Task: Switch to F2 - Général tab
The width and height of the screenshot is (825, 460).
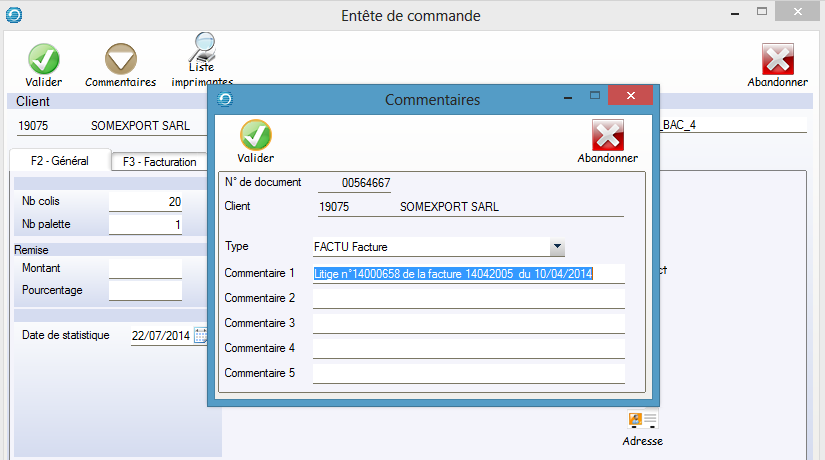Action: [x=58, y=161]
